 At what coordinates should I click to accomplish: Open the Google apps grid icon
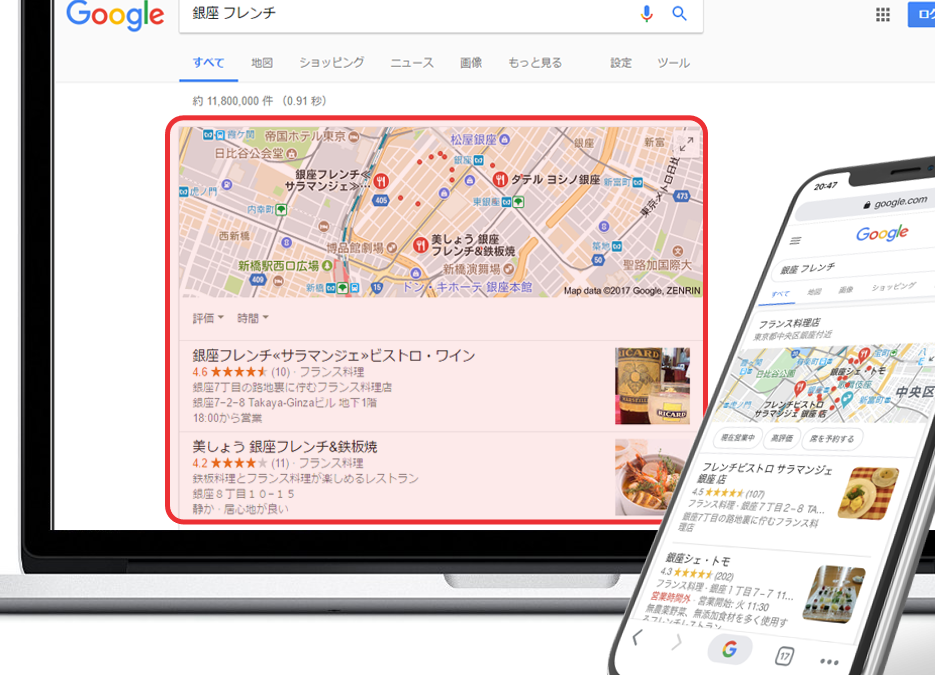(x=883, y=15)
